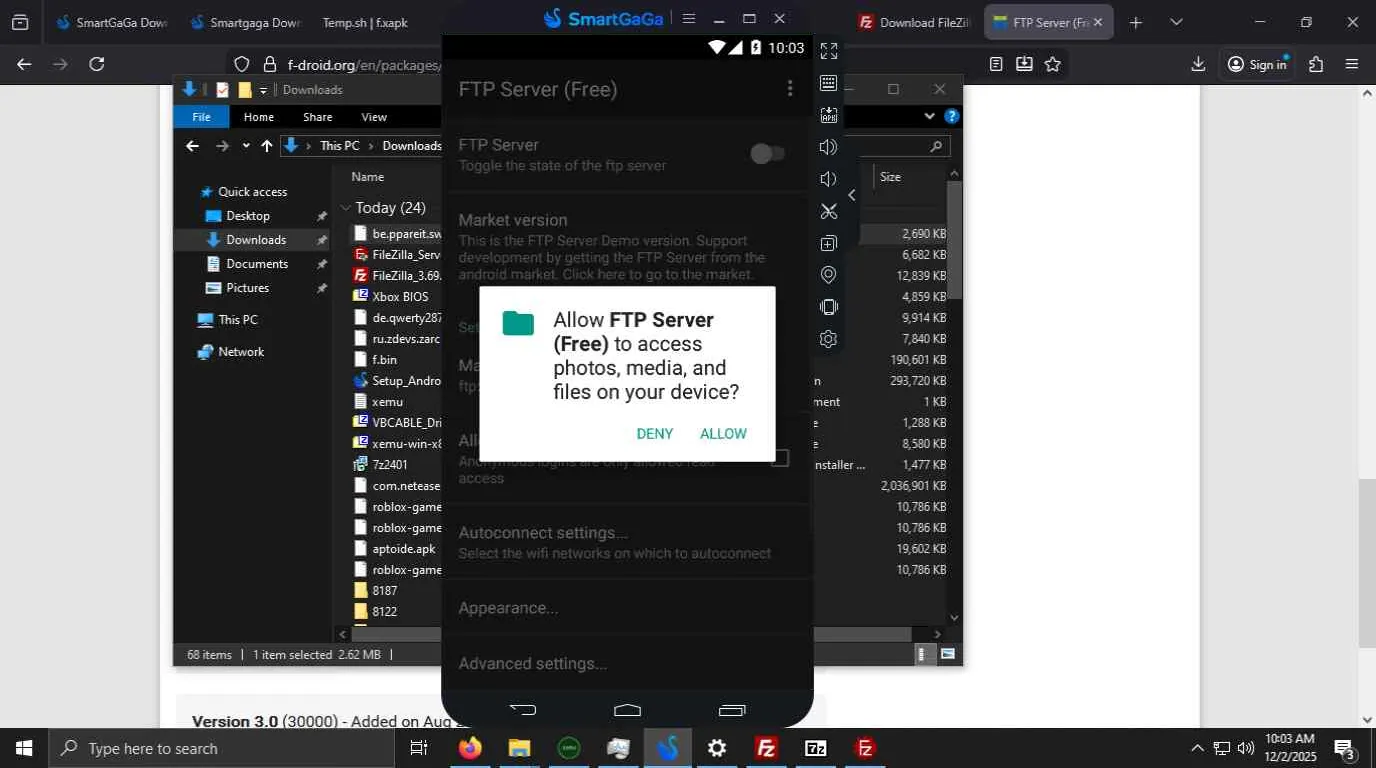1376x768 pixels.
Task: Open File Explorer help icon
Action: coord(952,117)
